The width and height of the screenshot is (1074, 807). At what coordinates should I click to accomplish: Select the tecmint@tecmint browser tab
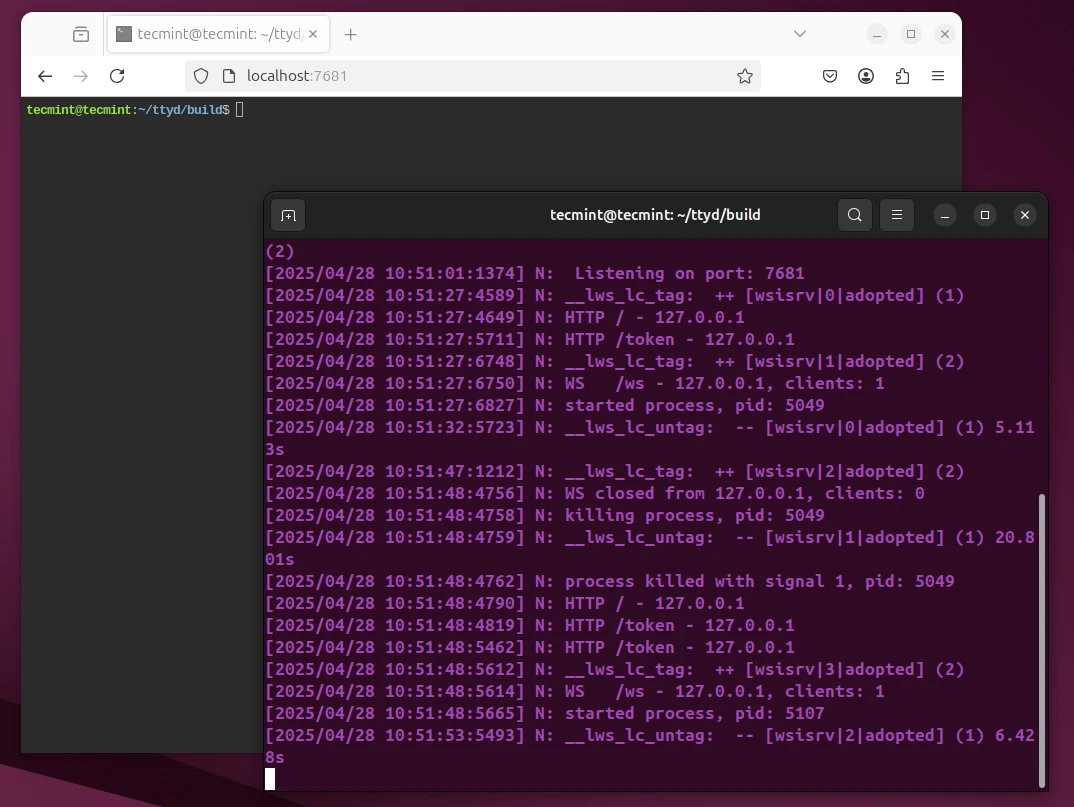[210, 34]
